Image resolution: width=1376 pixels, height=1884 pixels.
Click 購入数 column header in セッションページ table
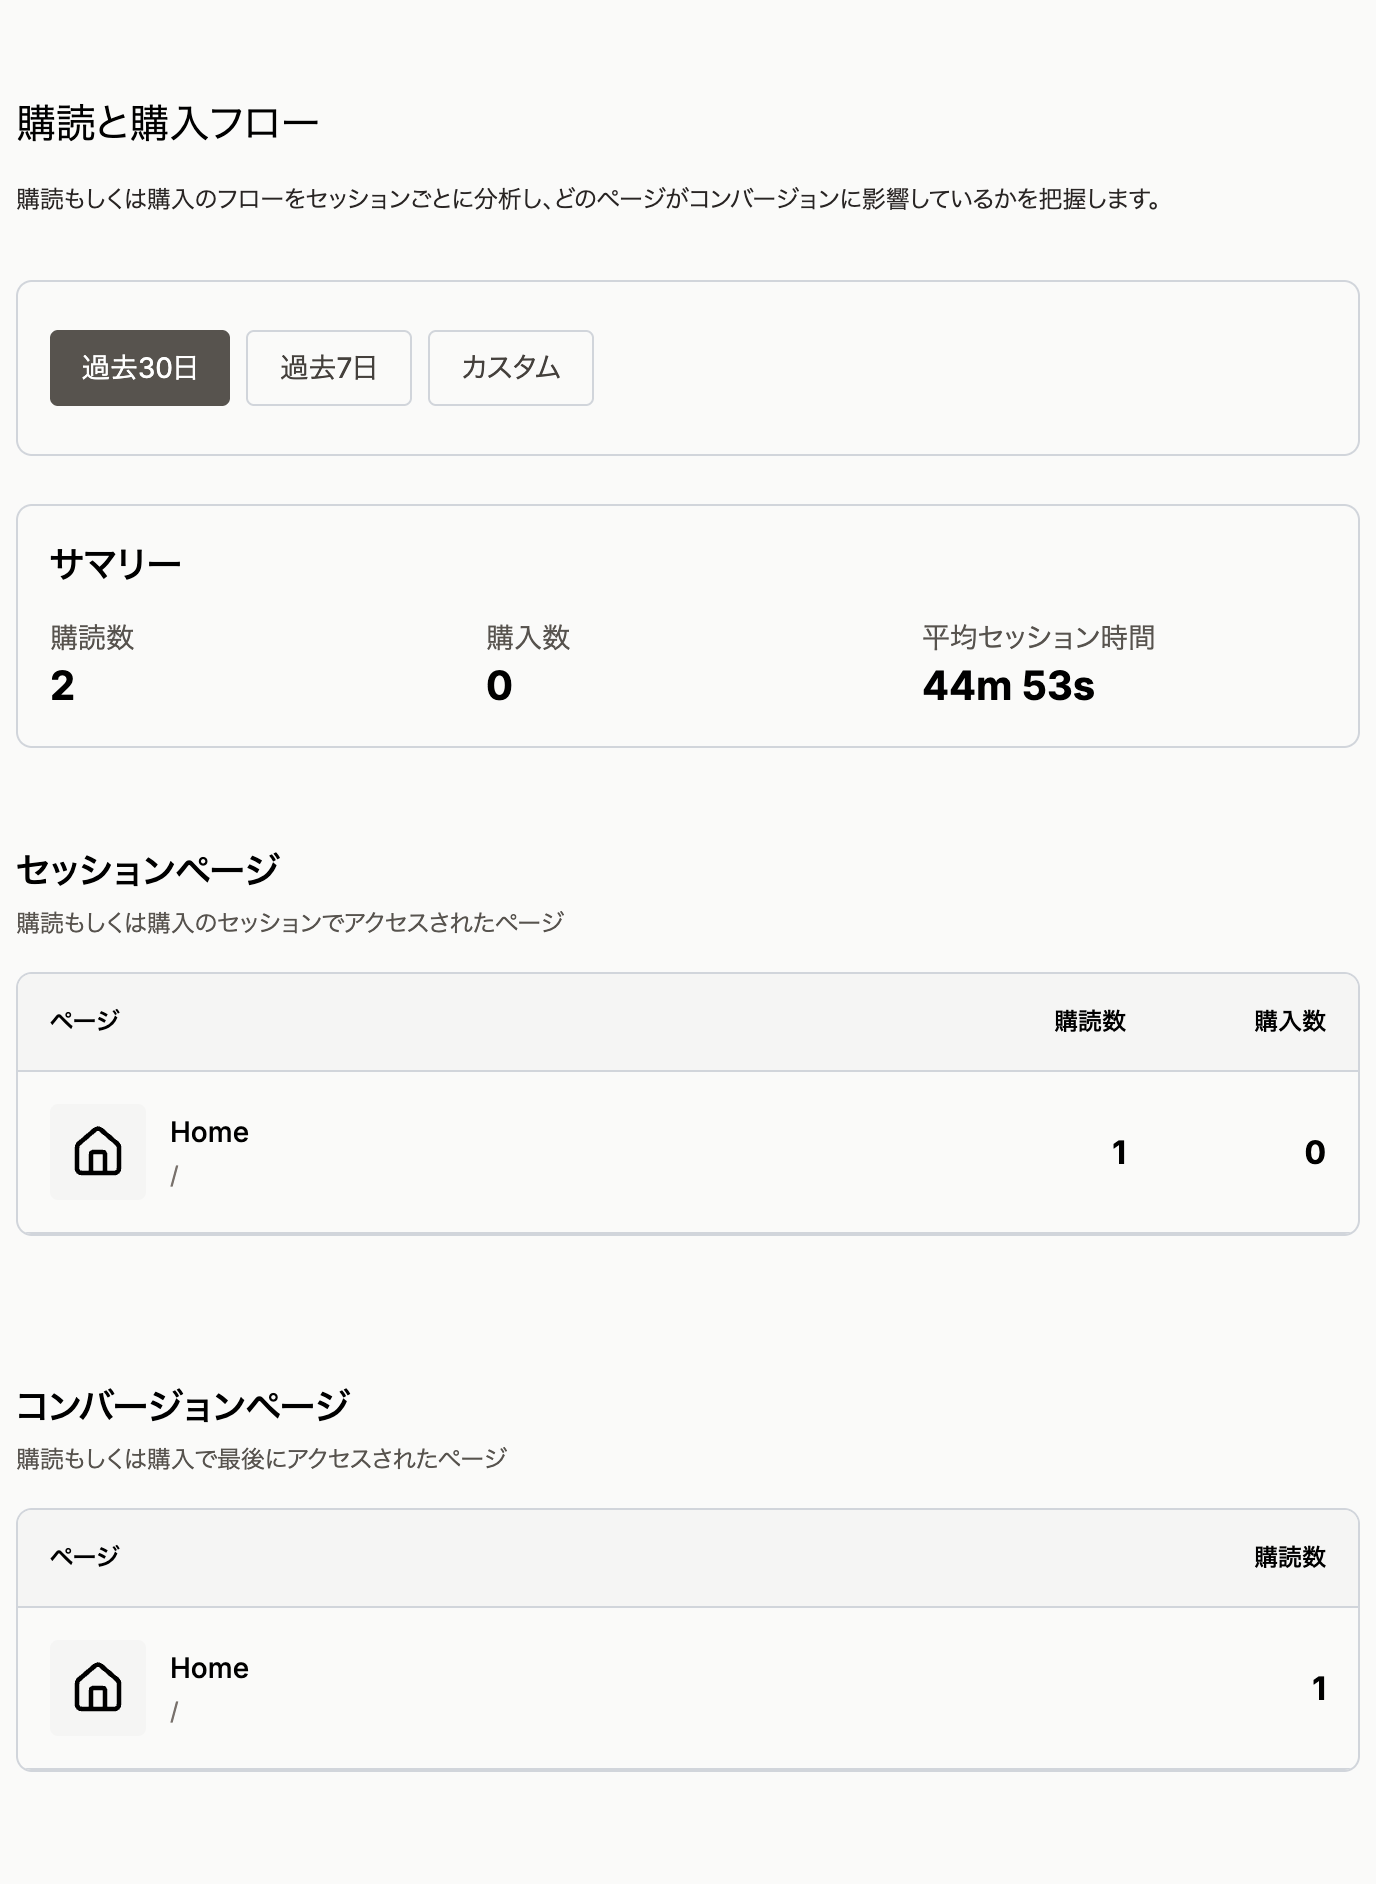coord(1290,1021)
